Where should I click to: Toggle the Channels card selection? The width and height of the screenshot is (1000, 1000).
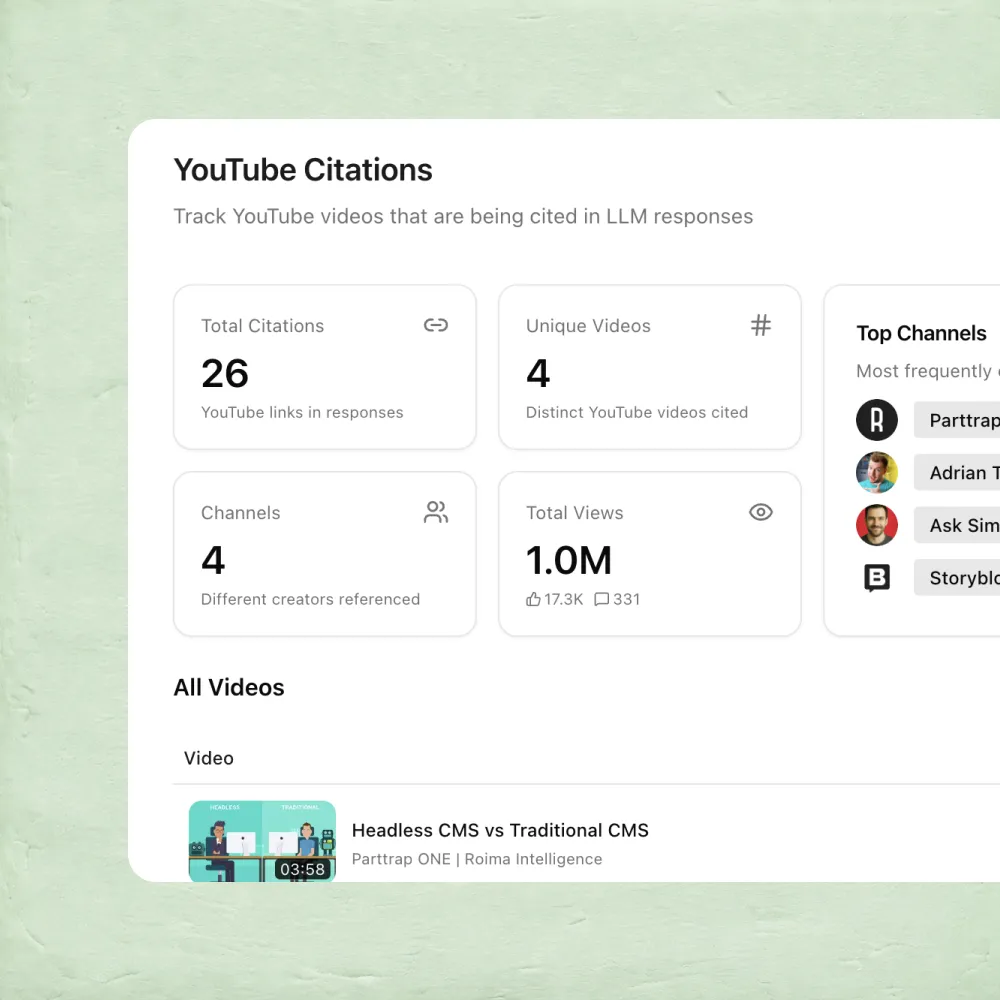(325, 554)
